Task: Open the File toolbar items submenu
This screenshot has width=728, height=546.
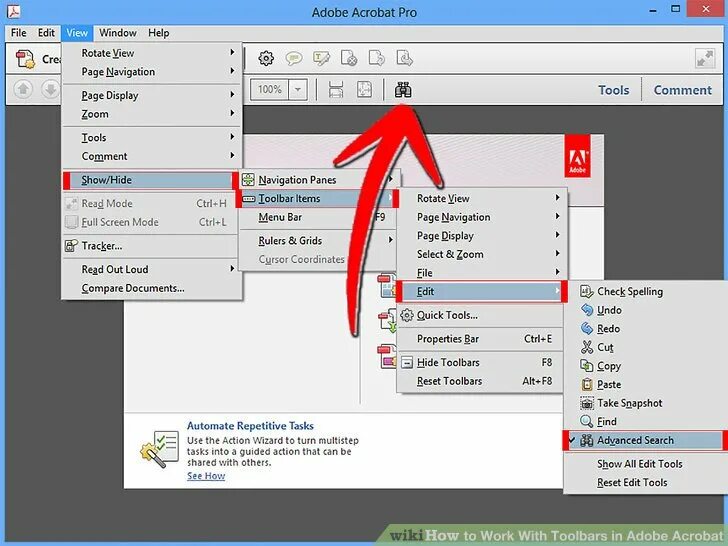Action: [481, 273]
